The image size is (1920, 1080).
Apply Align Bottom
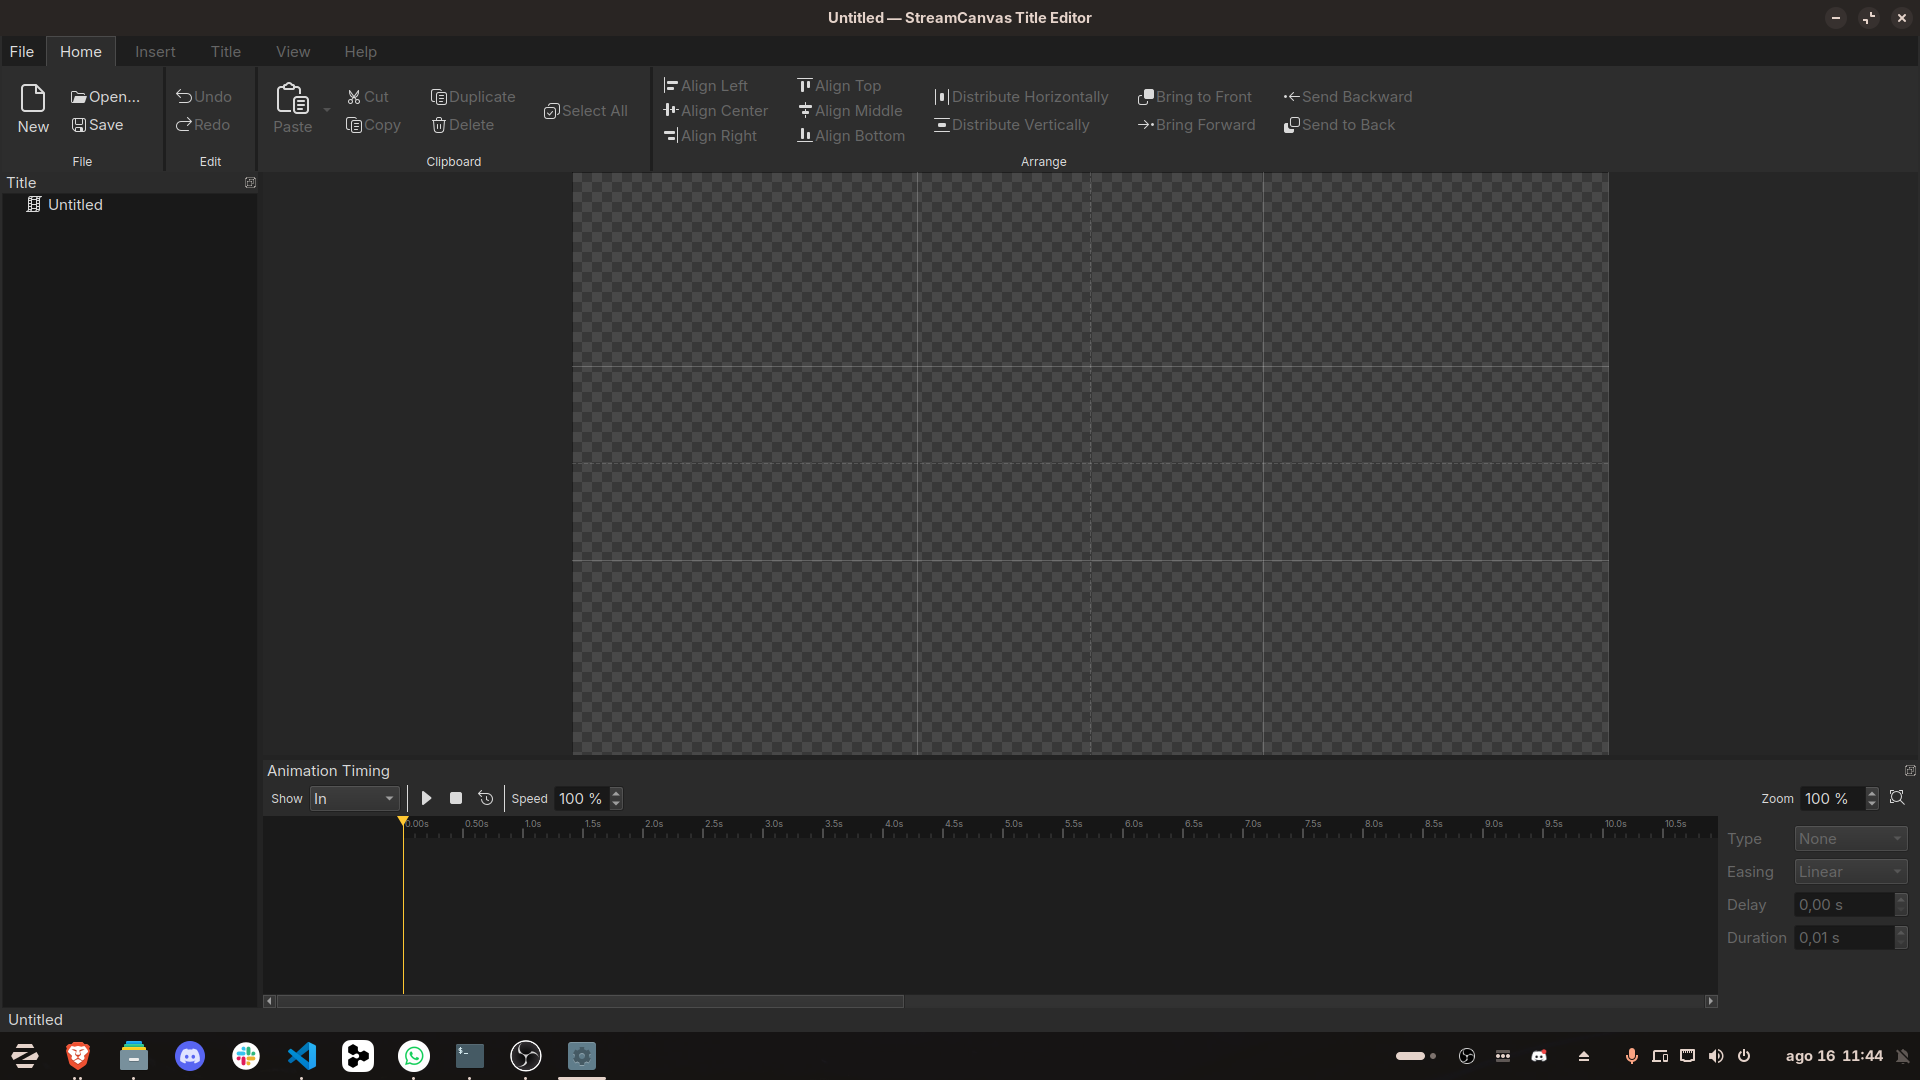click(x=851, y=136)
